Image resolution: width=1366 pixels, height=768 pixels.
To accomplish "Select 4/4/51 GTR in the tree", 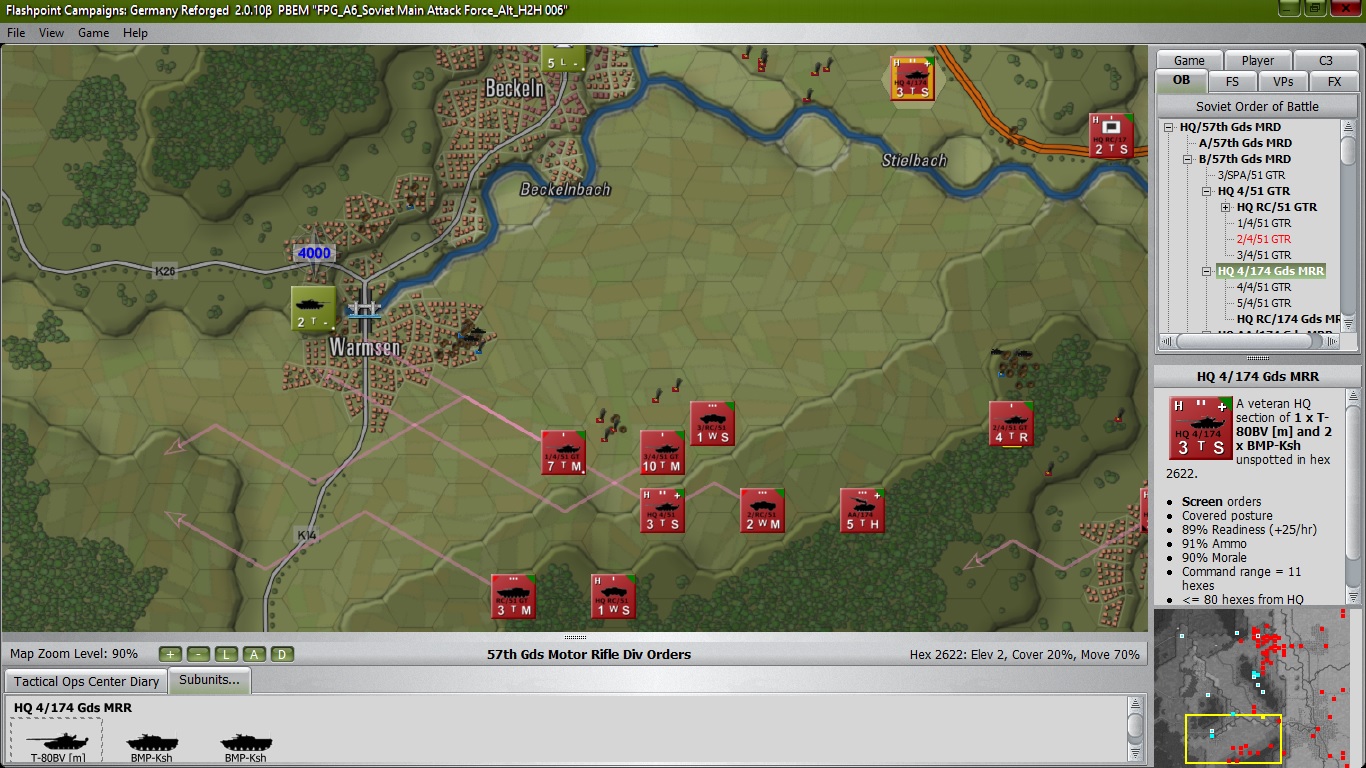I will coord(1264,287).
